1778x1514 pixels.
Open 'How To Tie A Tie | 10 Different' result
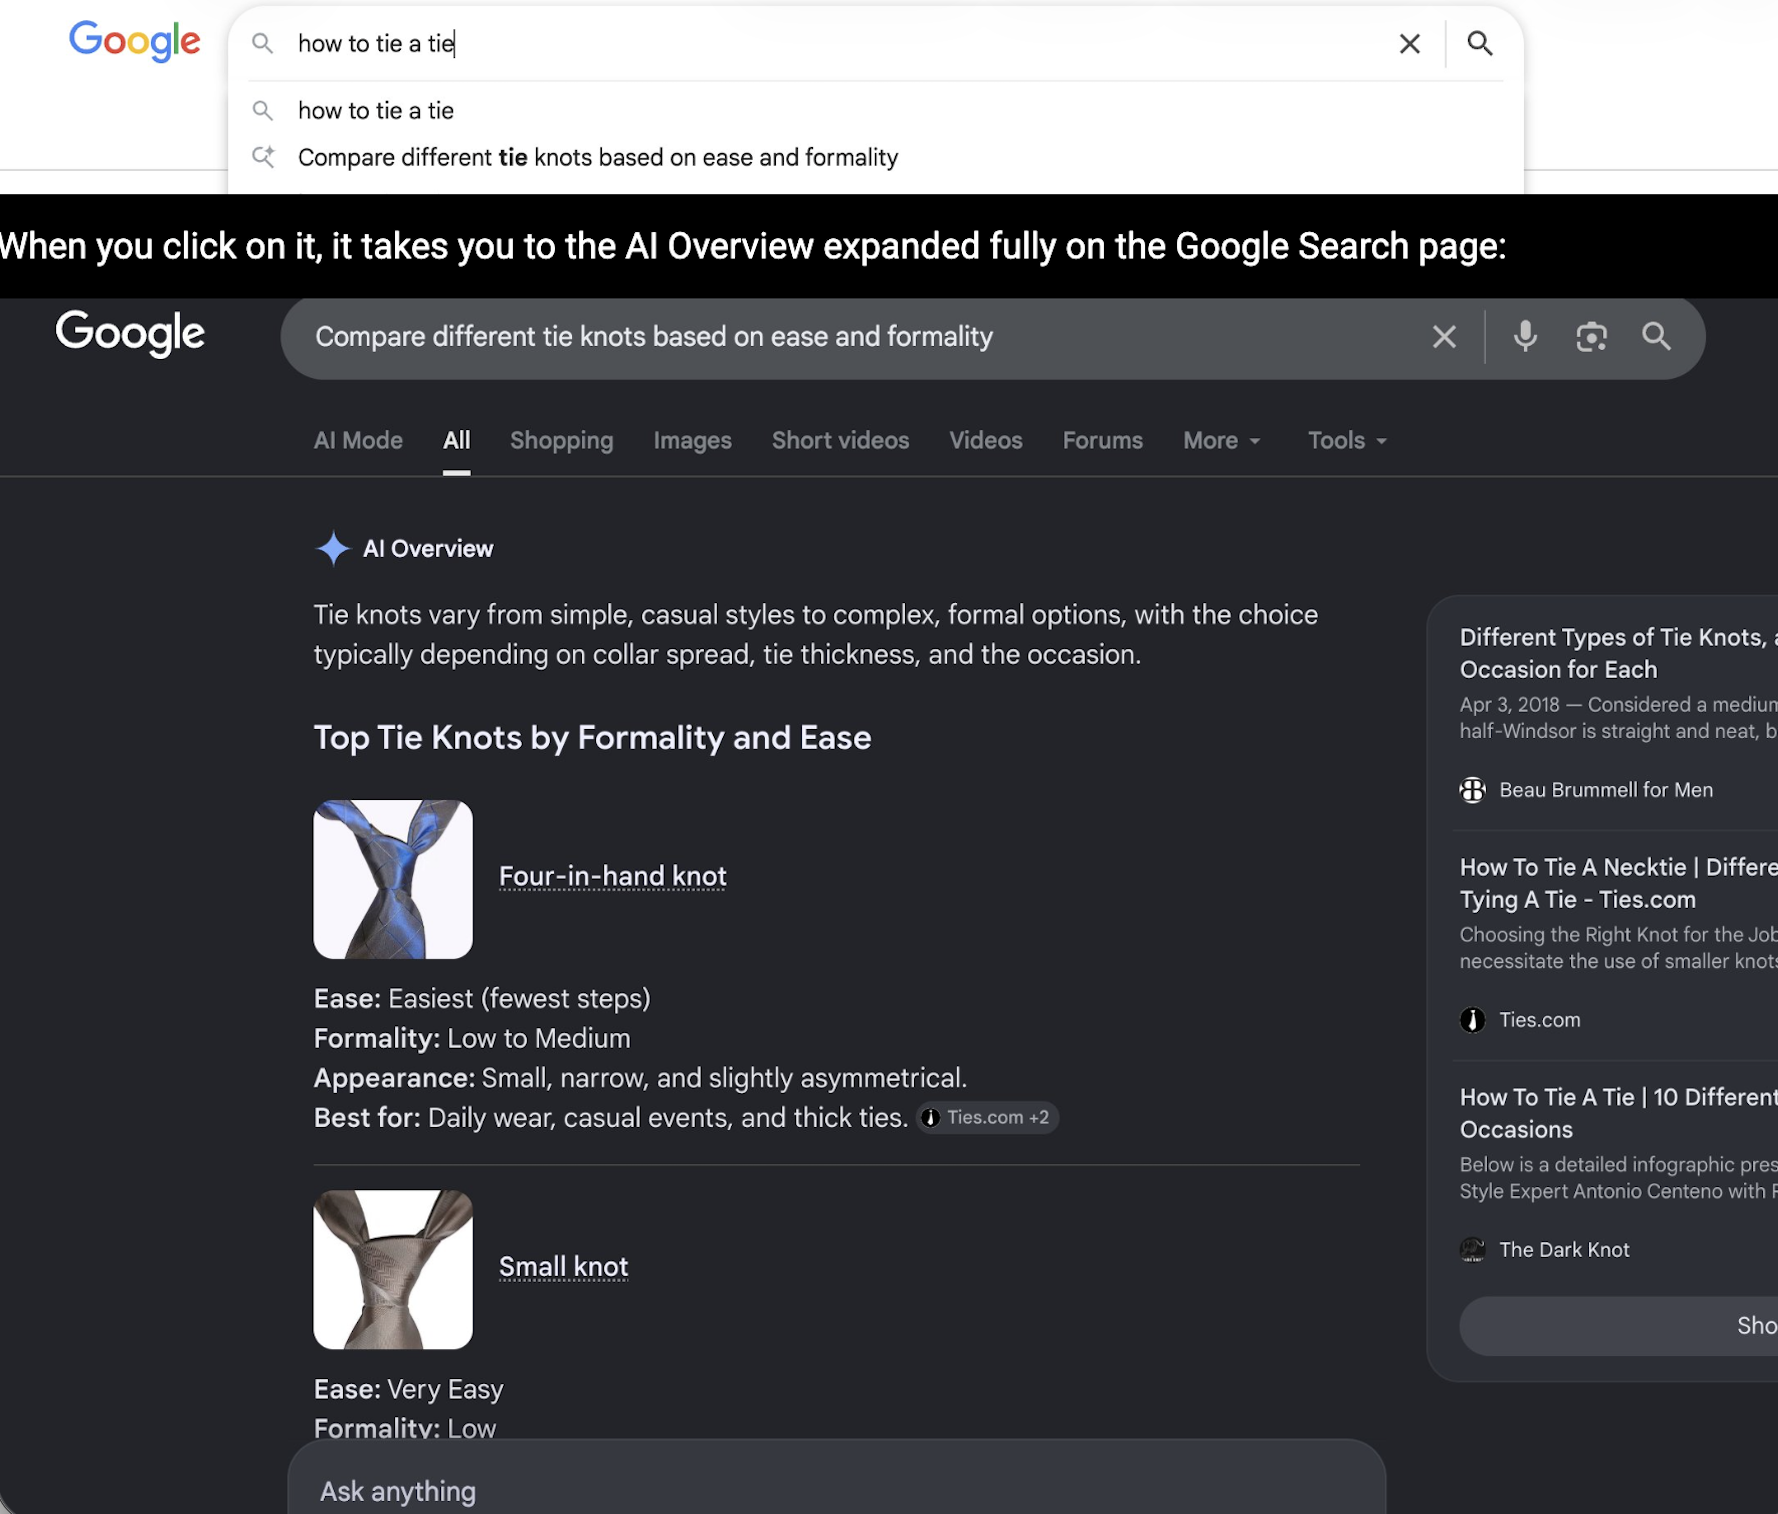(1618, 1114)
